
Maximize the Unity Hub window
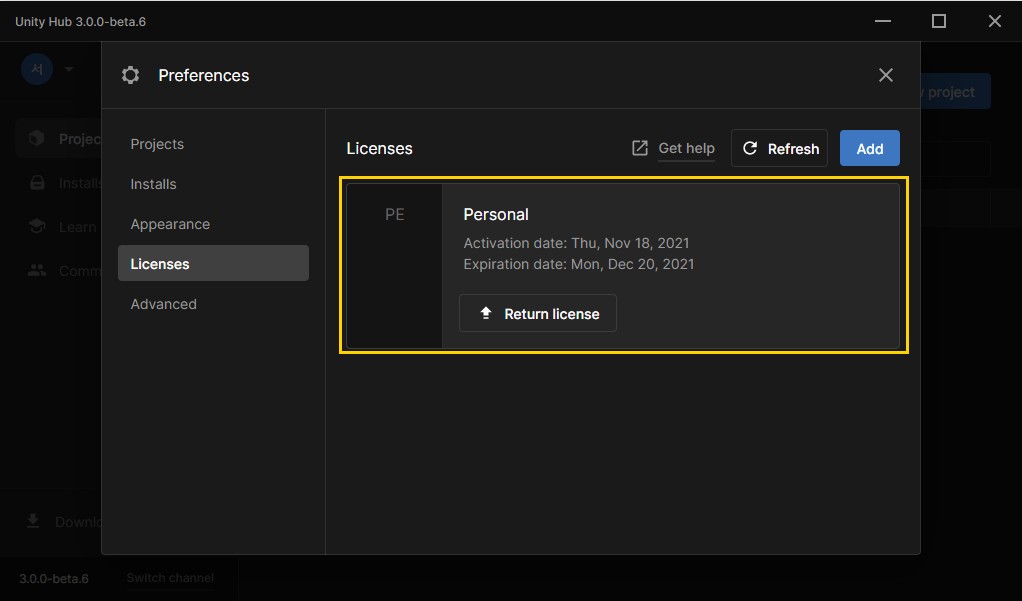tap(939, 21)
